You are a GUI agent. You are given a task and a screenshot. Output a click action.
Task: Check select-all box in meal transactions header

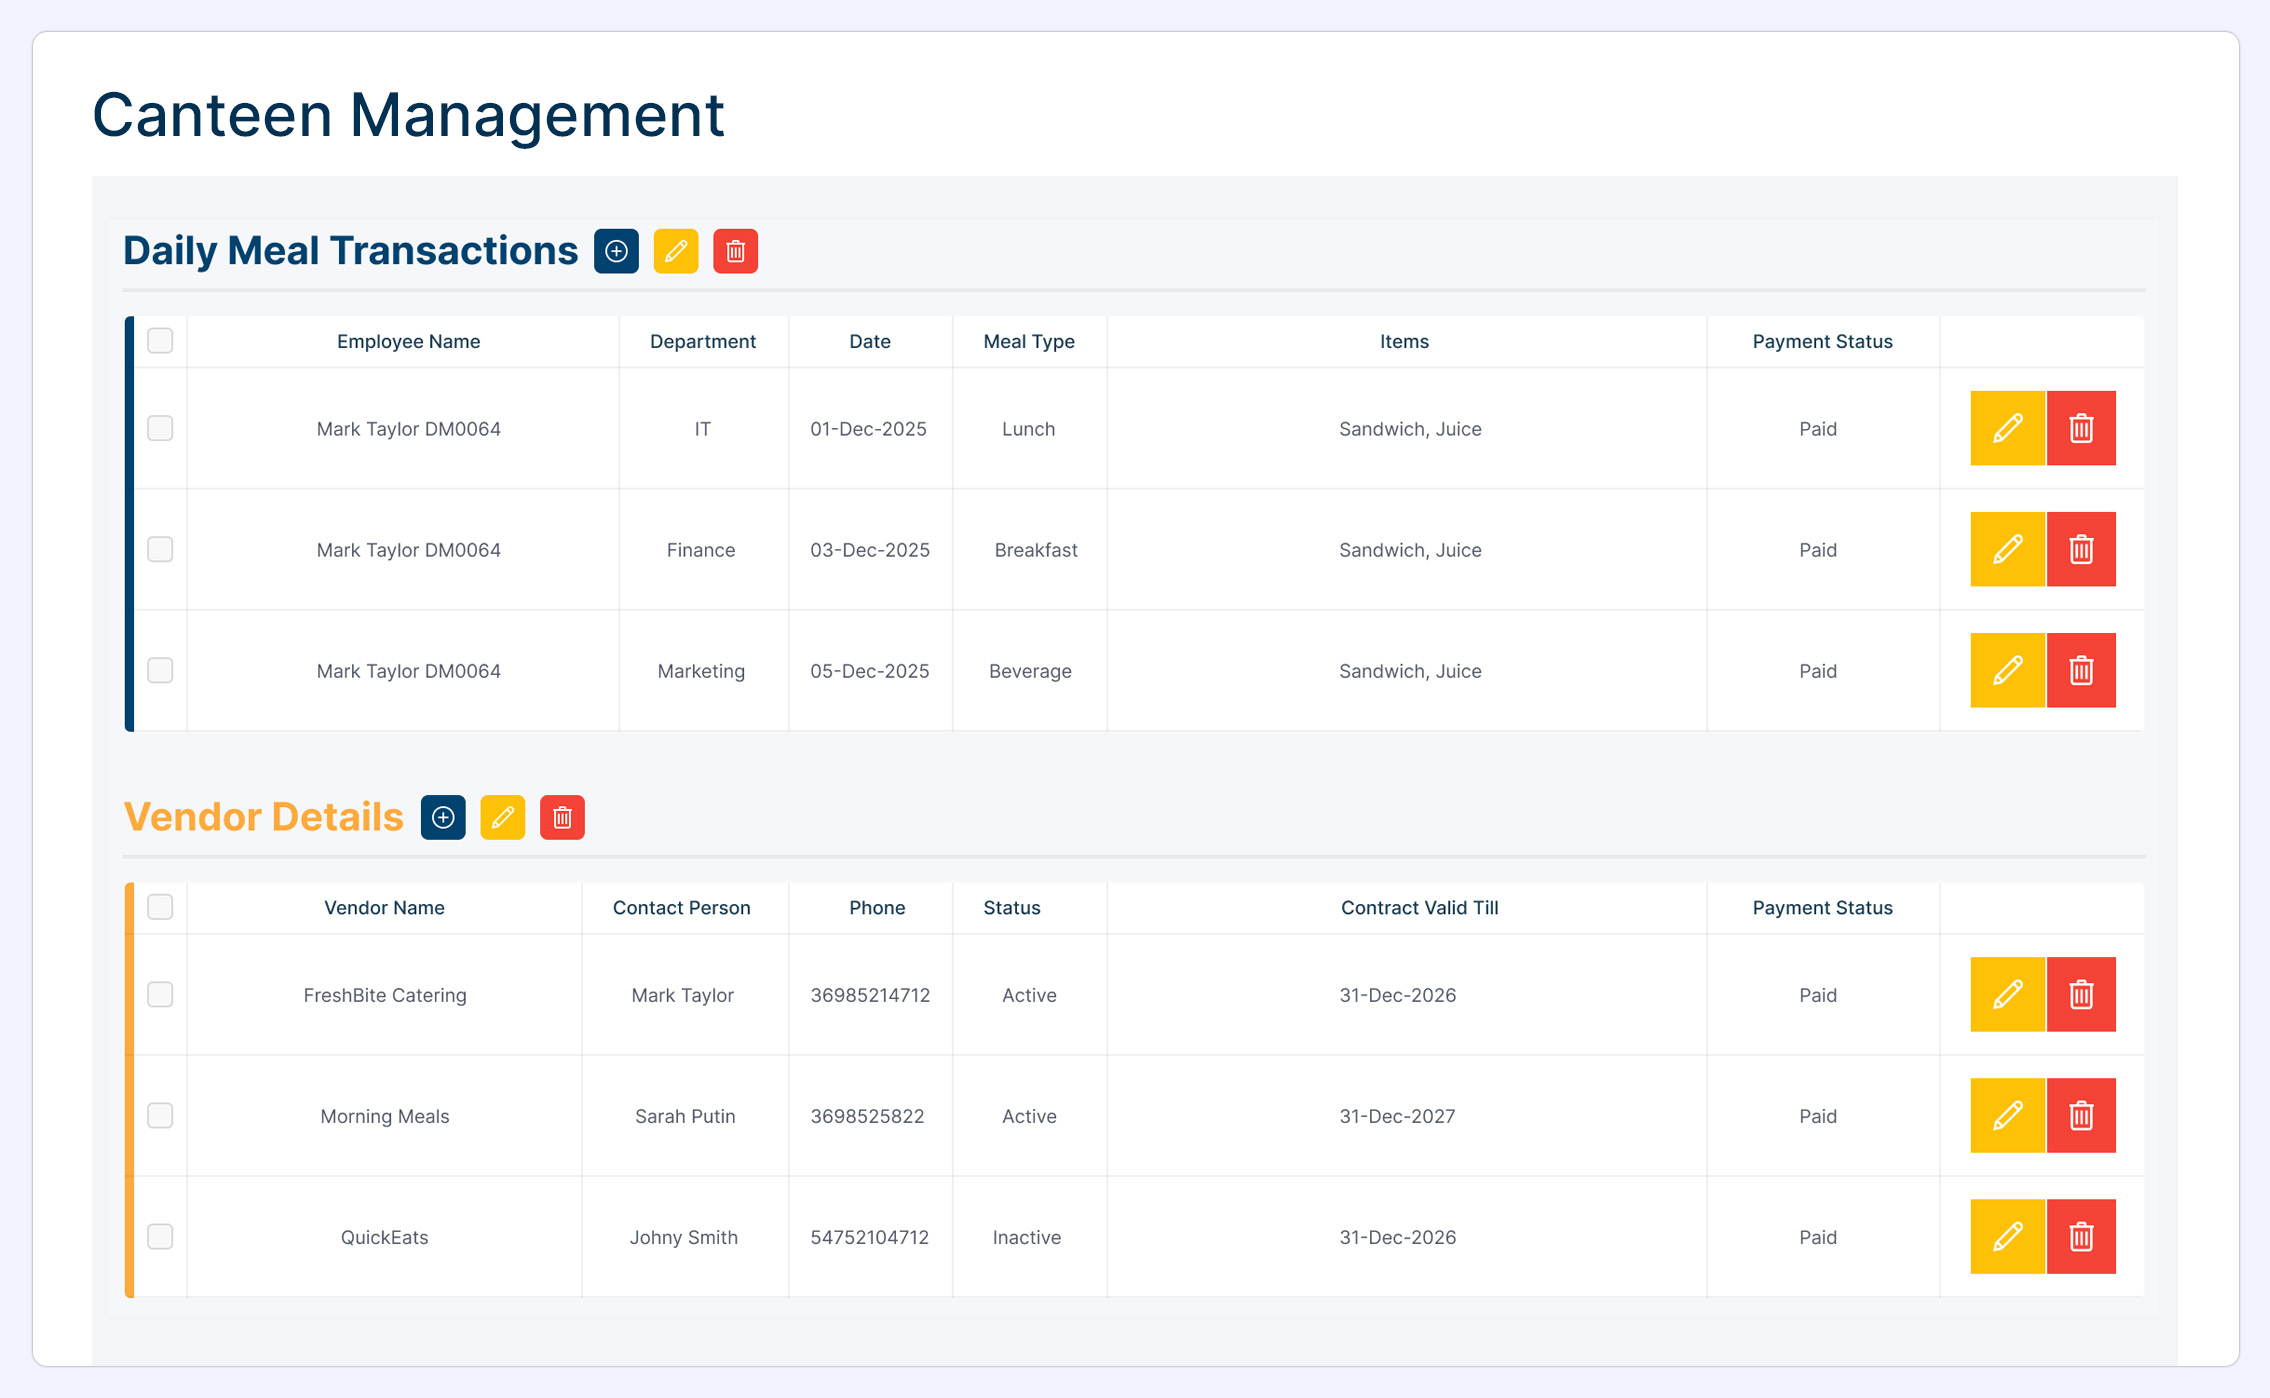click(x=160, y=341)
